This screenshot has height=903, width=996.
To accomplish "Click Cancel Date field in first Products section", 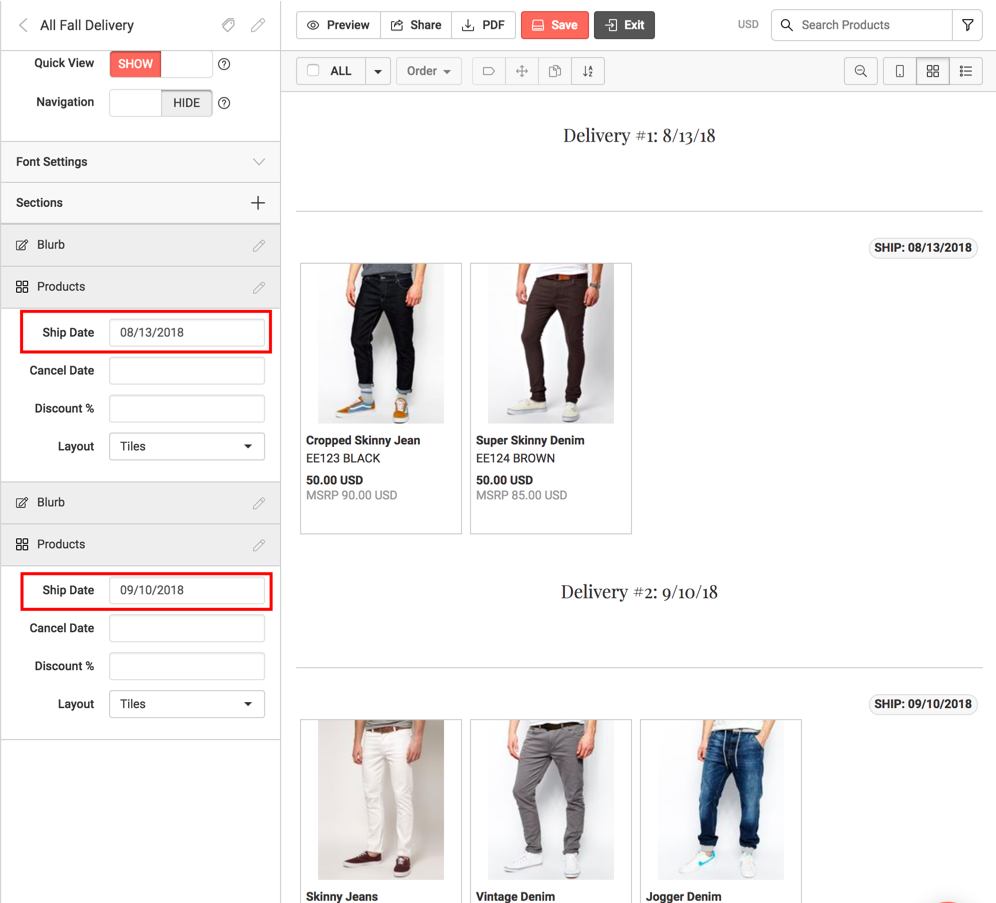I will pyautogui.click(x=187, y=371).
